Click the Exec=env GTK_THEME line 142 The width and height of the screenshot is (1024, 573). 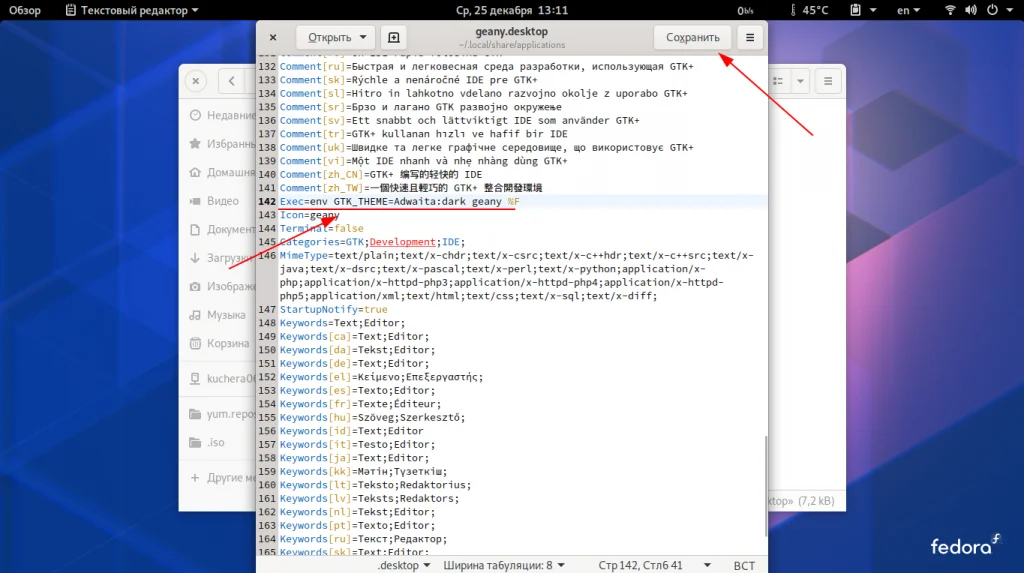pos(399,201)
